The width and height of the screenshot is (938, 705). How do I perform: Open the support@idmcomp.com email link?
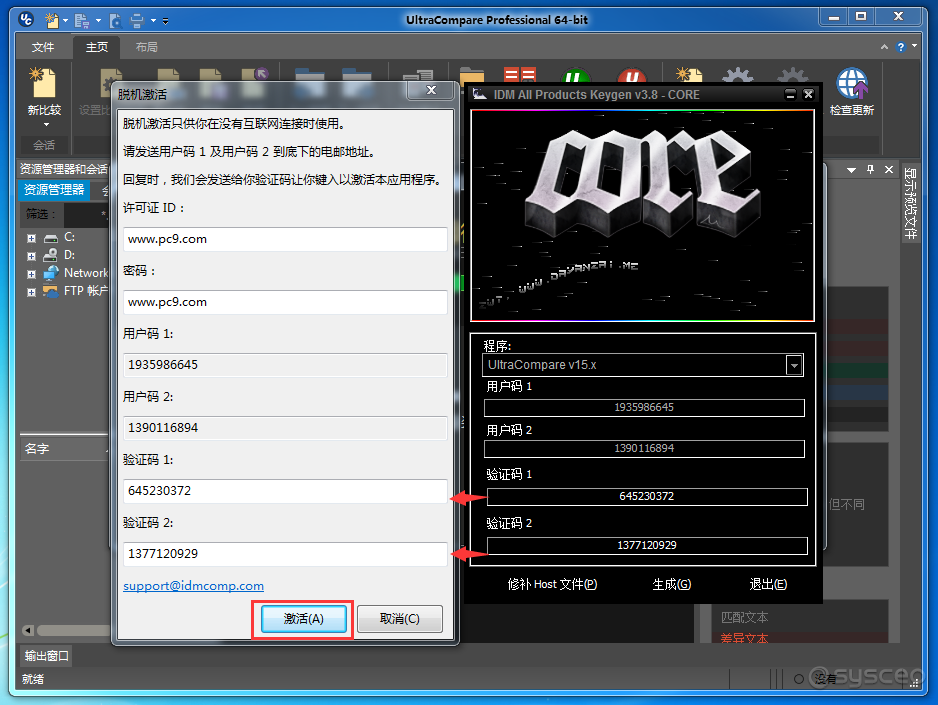point(193,586)
